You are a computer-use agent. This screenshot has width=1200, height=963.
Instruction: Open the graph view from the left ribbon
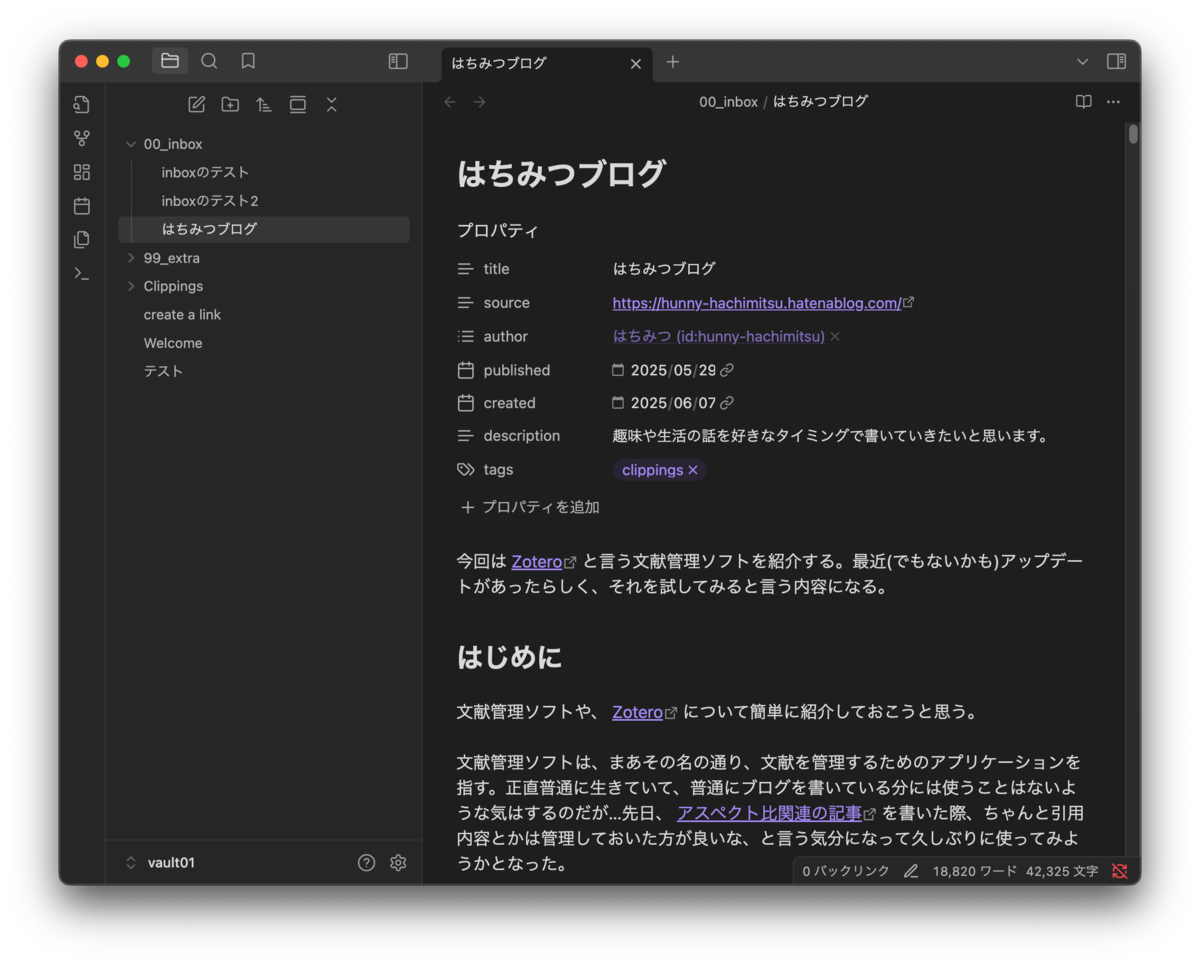81,138
